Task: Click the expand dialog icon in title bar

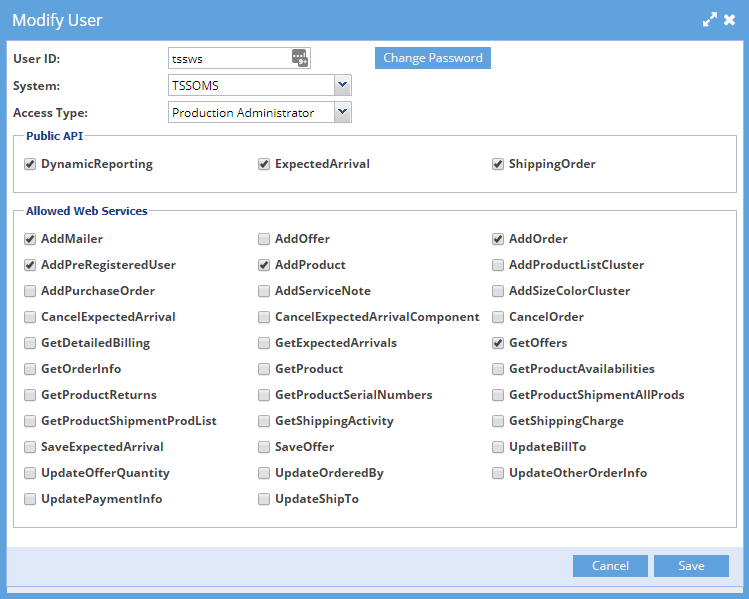Action: coord(710,19)
